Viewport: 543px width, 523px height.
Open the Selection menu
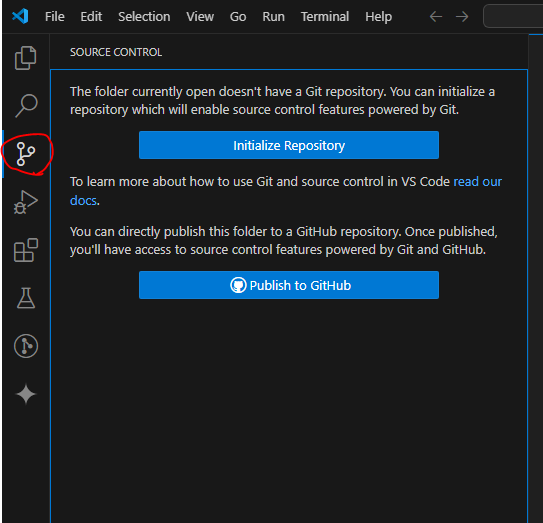coord(144,17)
